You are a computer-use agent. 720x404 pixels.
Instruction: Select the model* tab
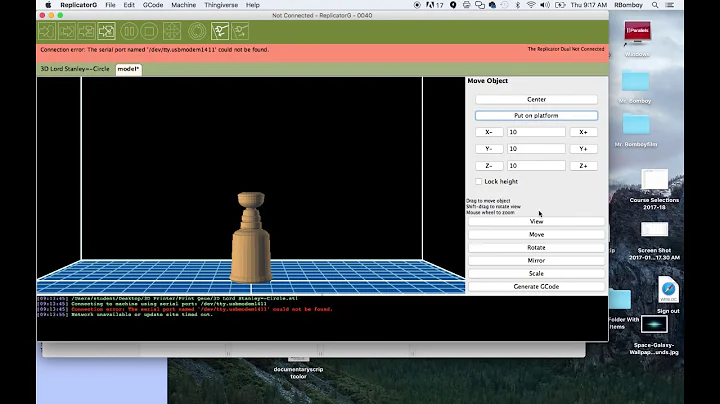128,69
